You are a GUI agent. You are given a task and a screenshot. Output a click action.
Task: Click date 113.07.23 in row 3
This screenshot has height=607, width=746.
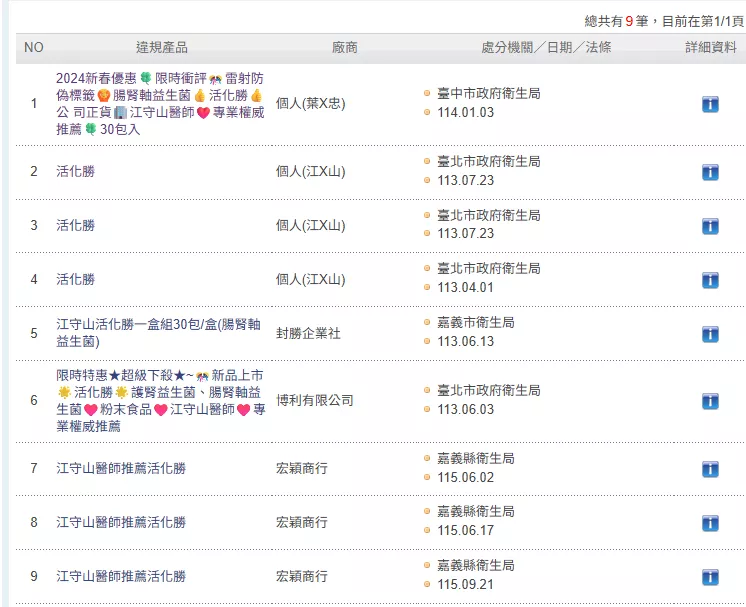[x=466, y=234]
